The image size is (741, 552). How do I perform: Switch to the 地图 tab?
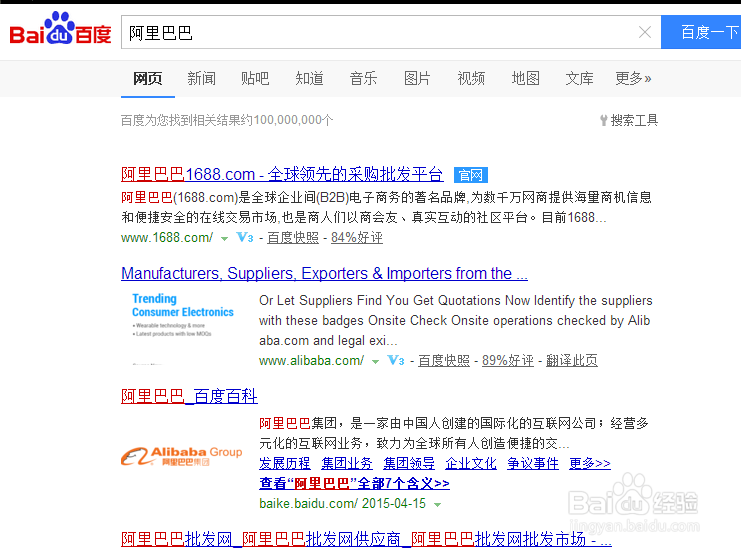tap(526, 78)
